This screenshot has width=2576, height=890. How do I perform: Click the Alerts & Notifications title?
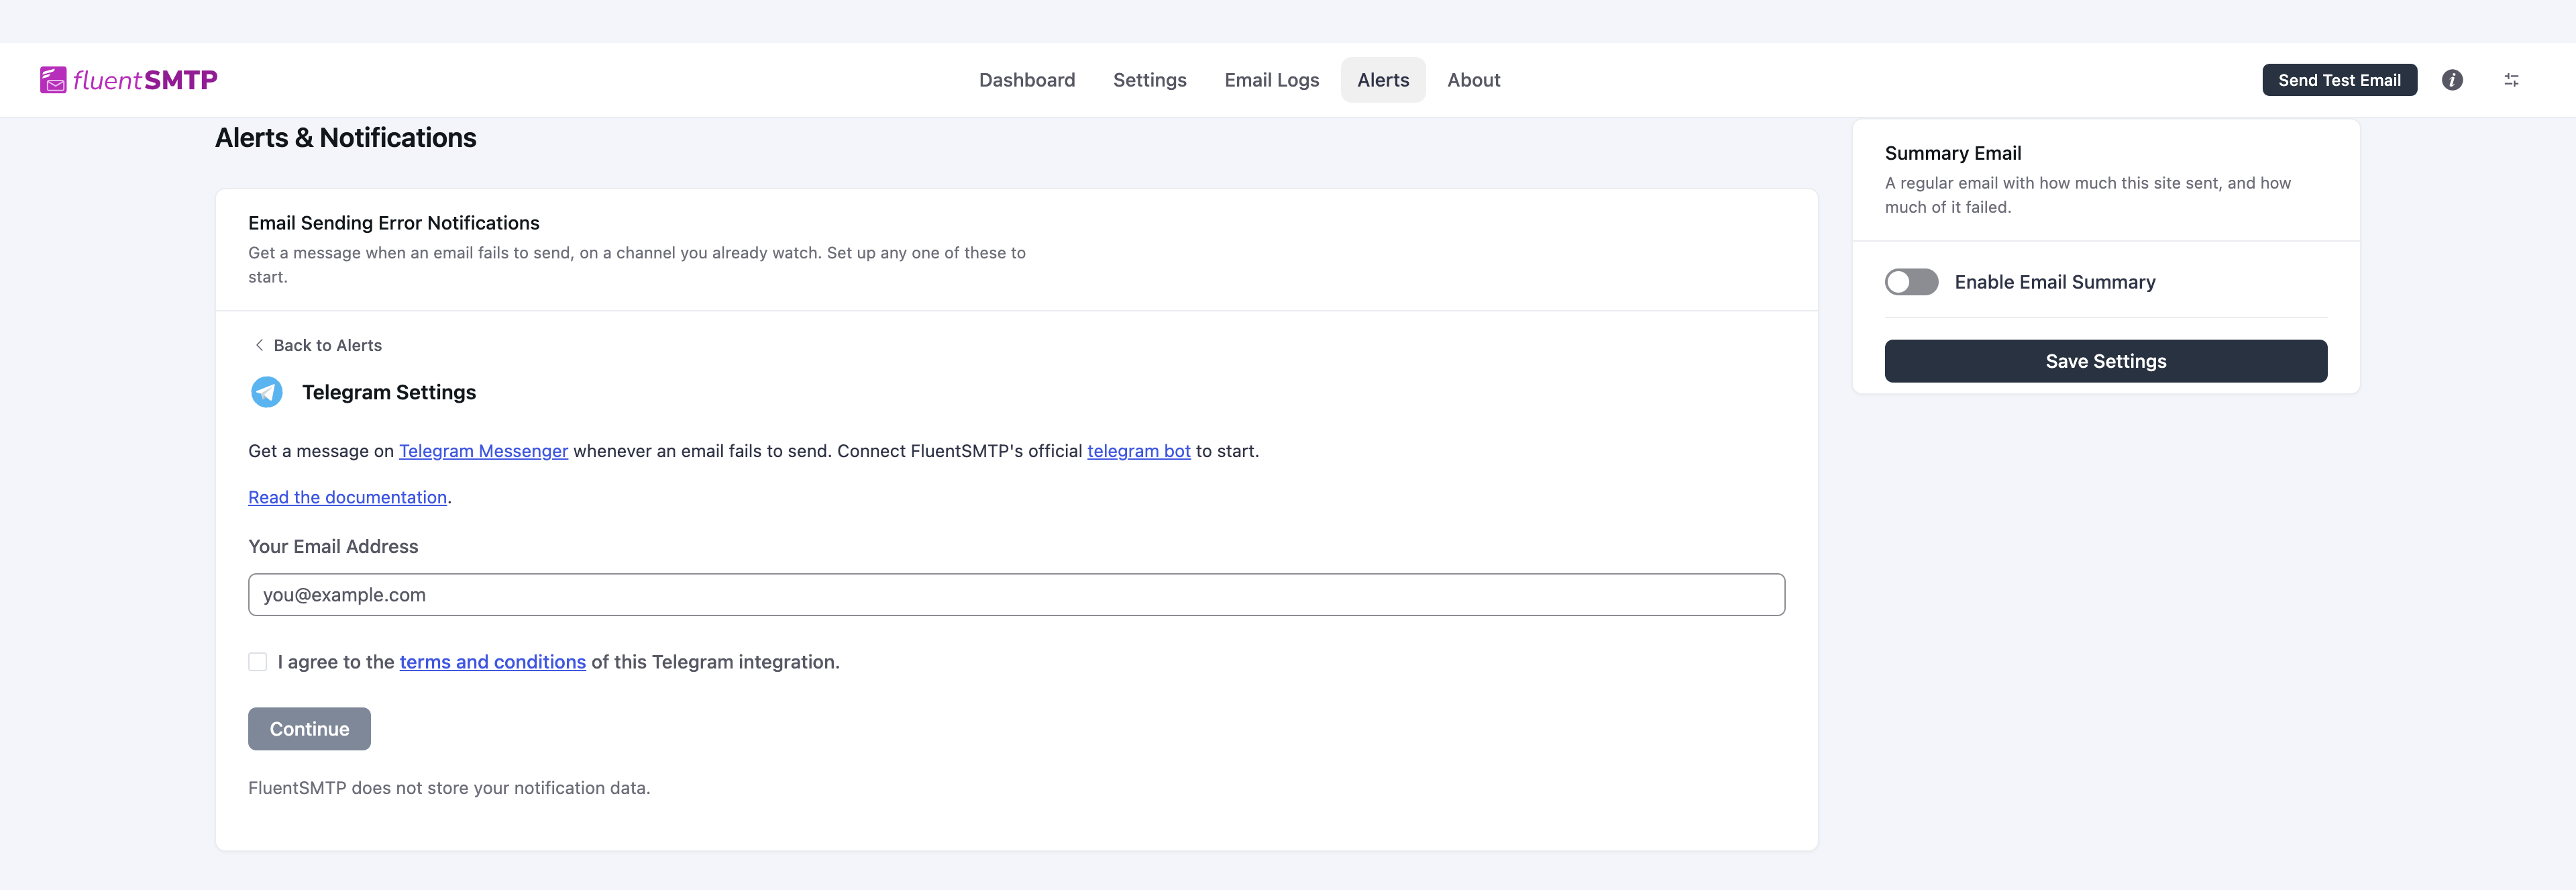point(345,138)
